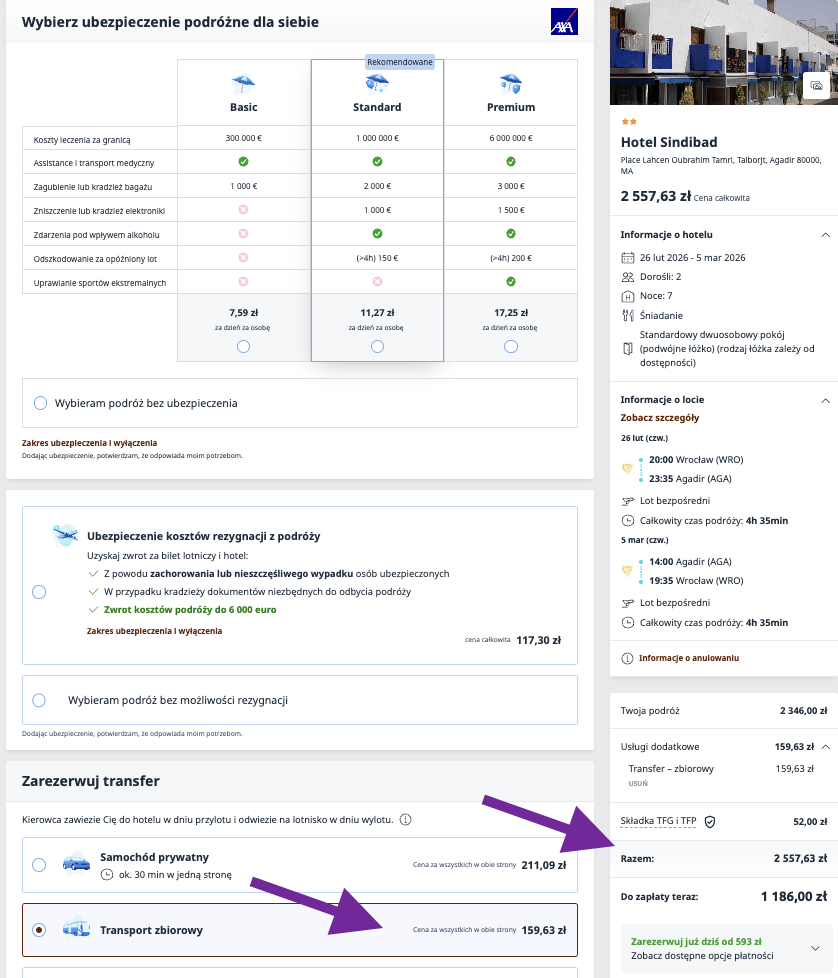Image resolution: width=838 pixels, height=978 pixels.
Task: Collapse the Informacje o locie section
Action: [825, 400]
